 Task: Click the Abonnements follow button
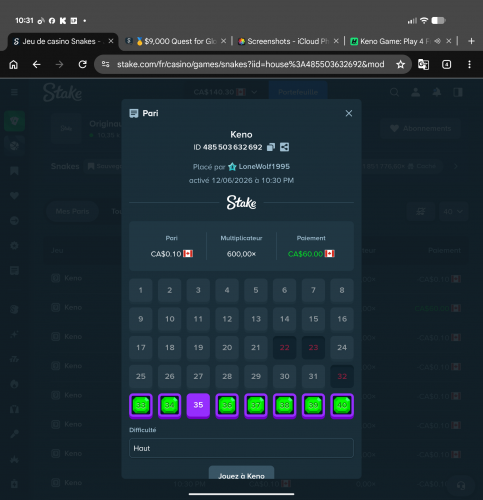pos(421,128)
